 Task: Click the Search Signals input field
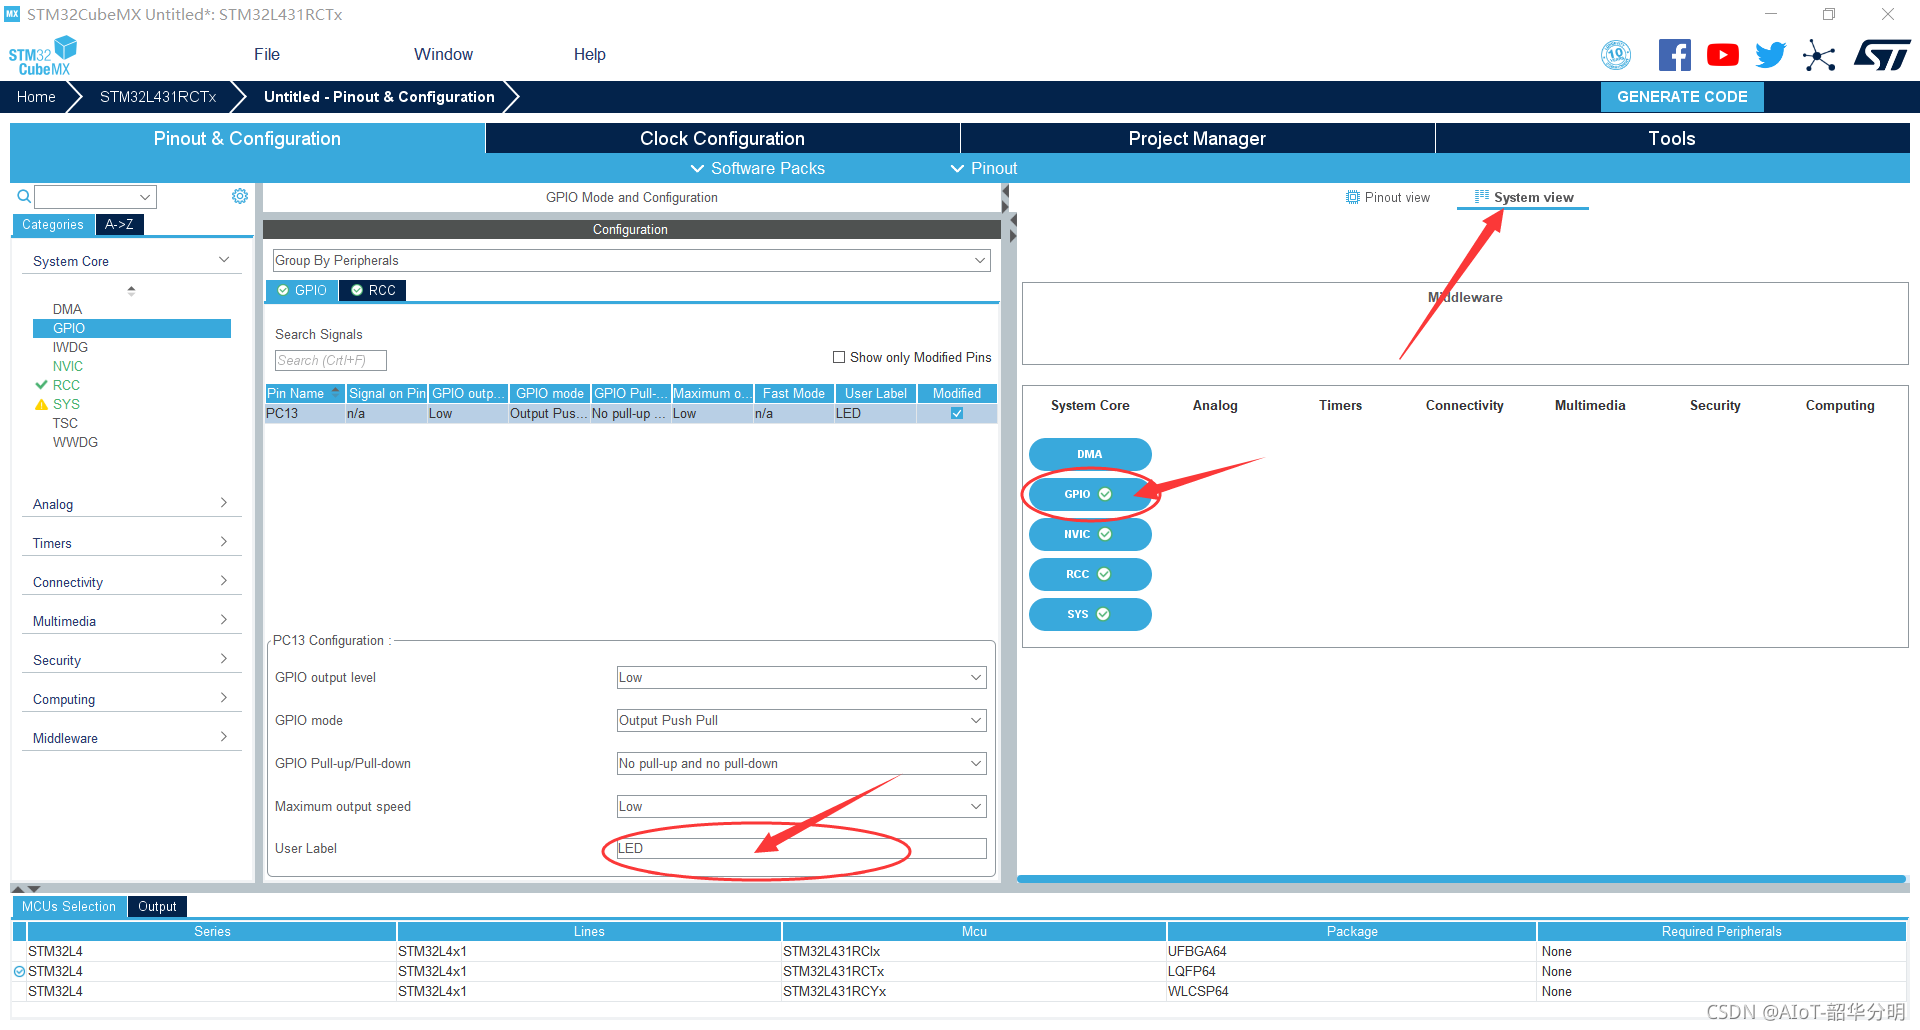[330, 360]
